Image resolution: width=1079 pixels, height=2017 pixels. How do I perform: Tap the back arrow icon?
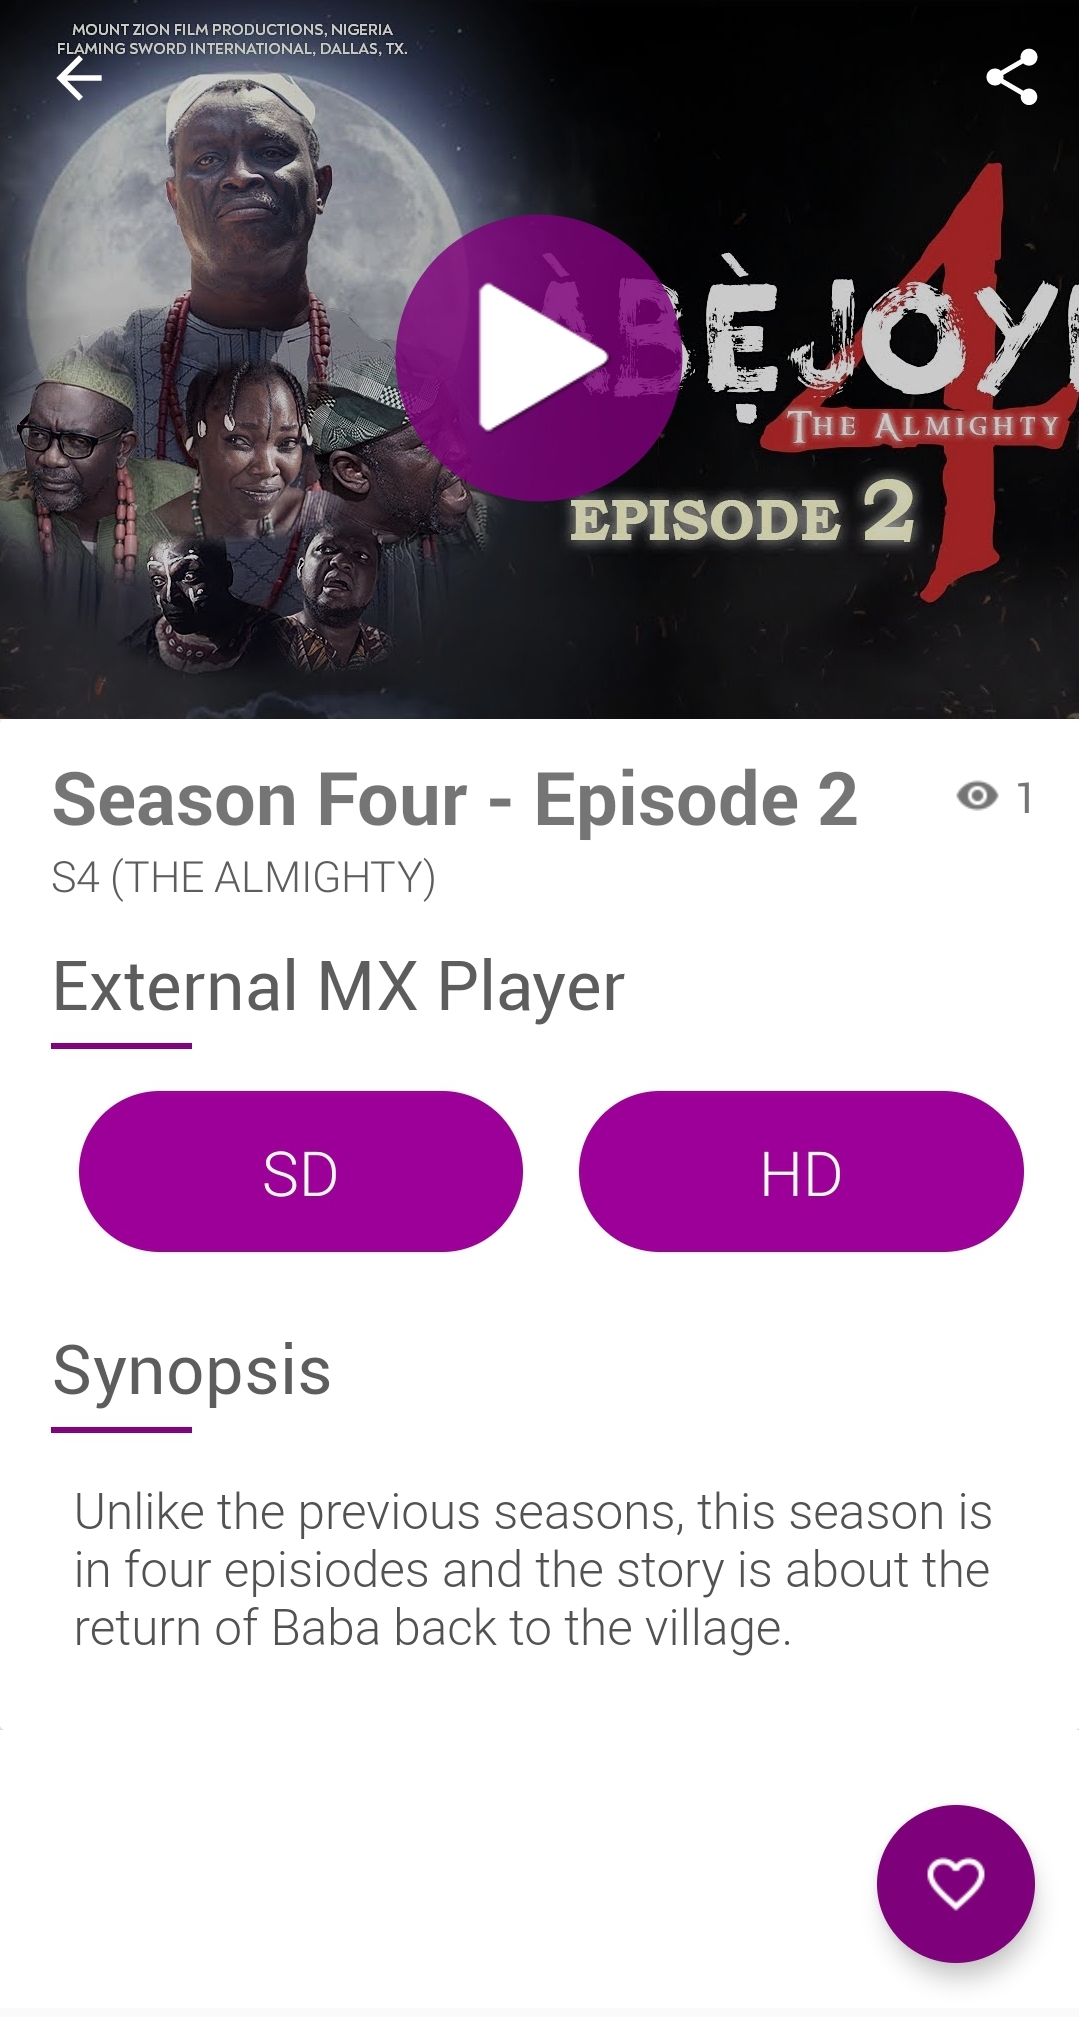79,78
